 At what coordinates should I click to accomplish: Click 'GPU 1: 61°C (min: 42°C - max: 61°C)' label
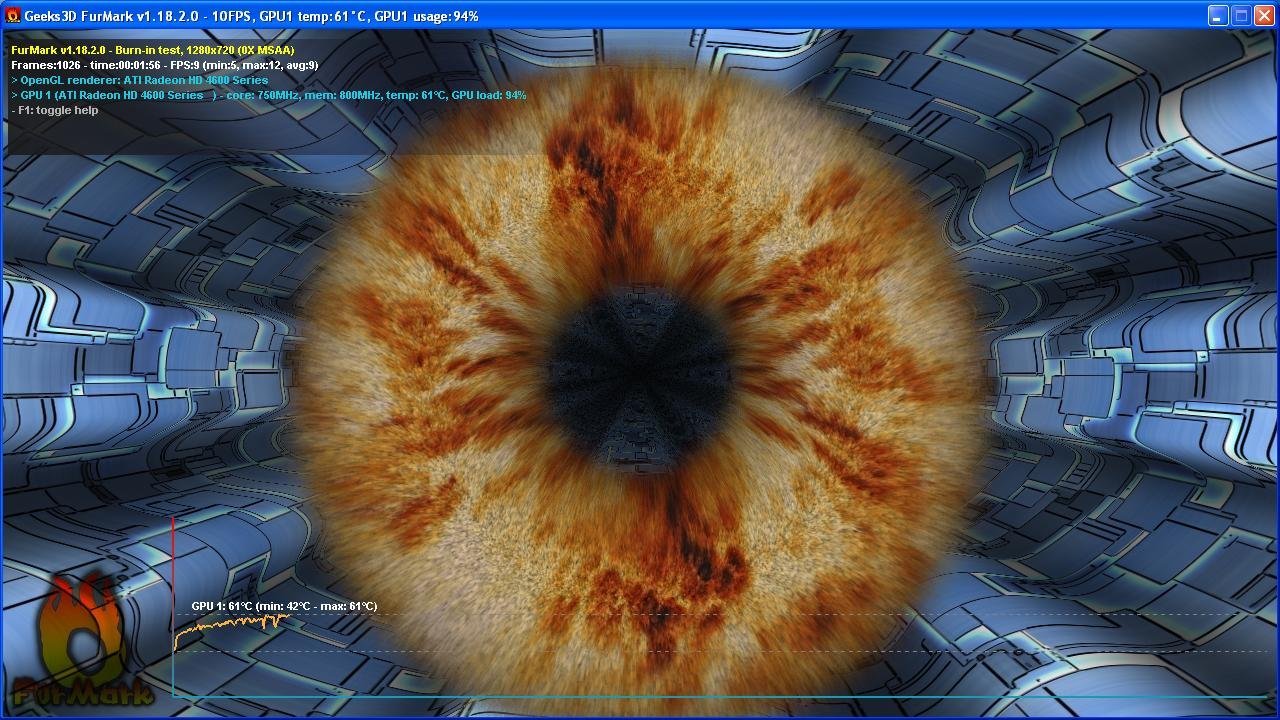(284, 606)
